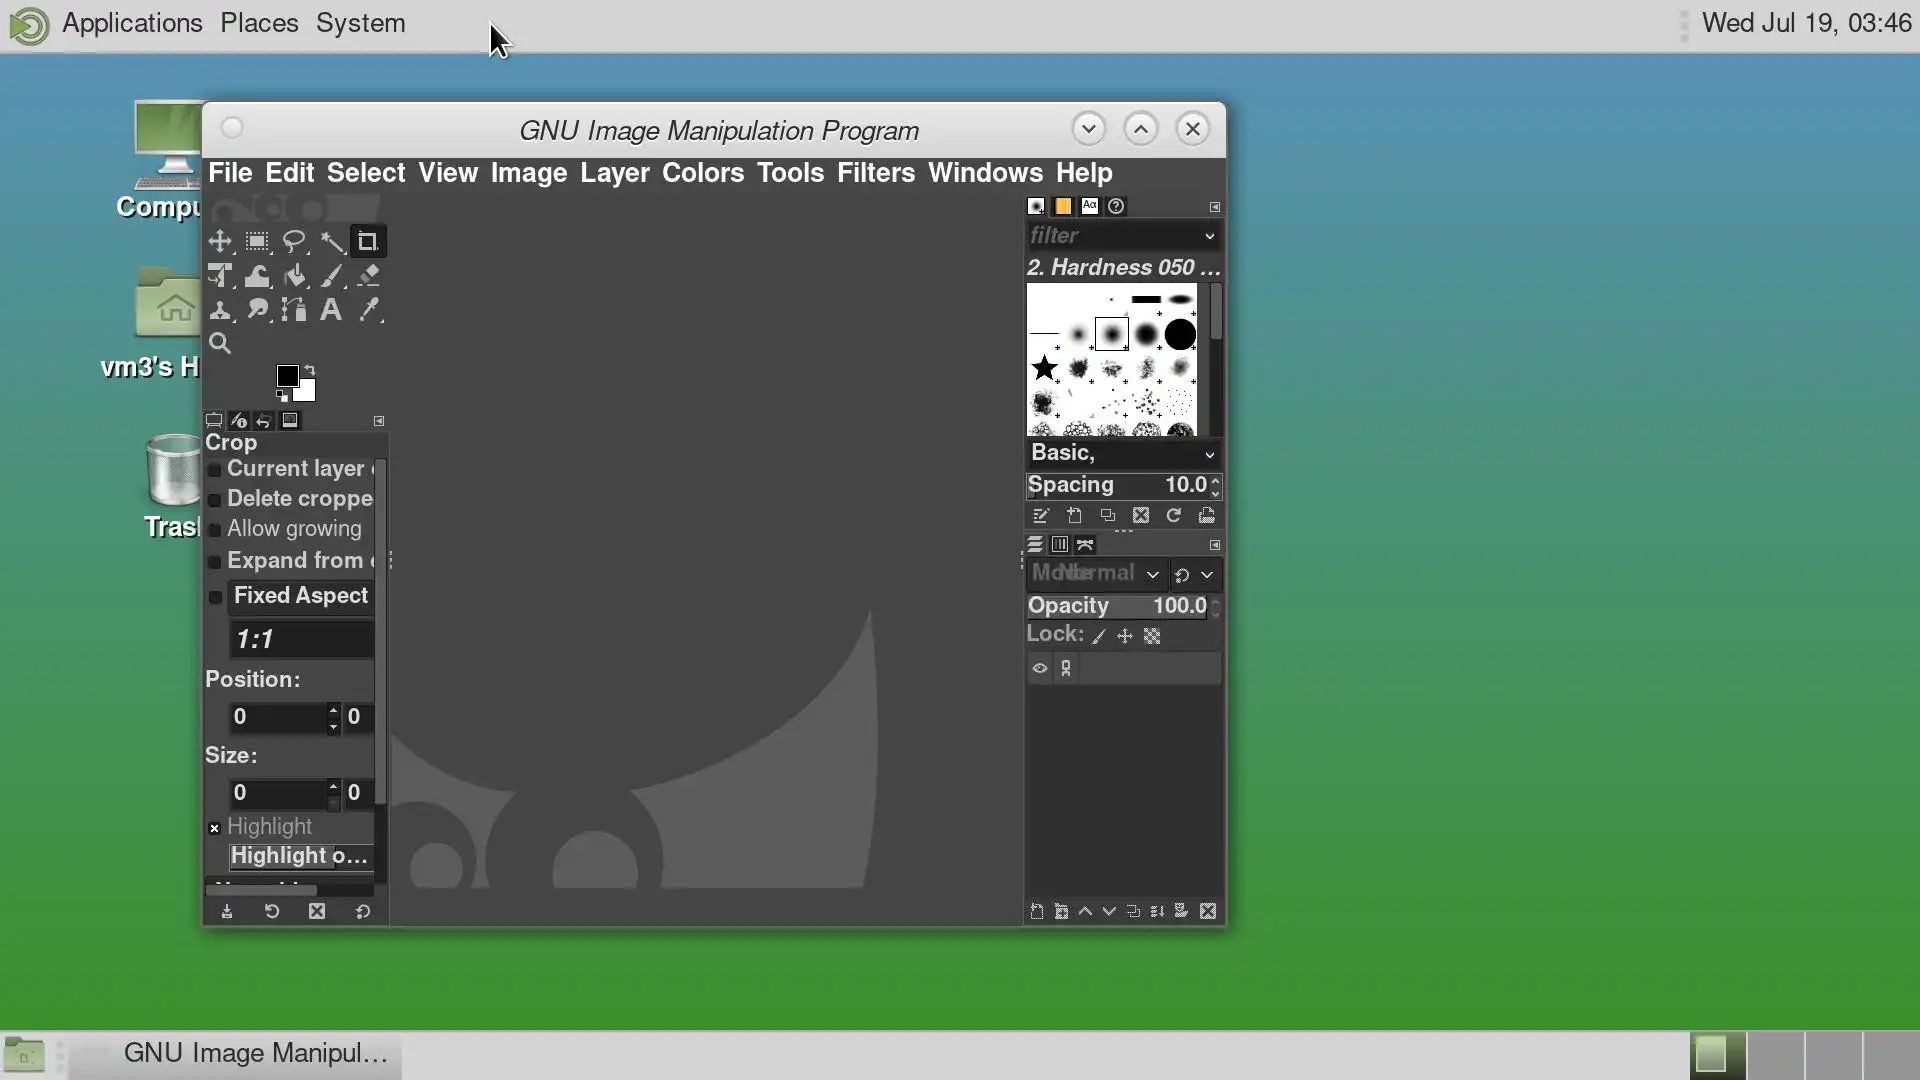The width and height of the screenshot is (1920, 1080).
Task: Uncheck the Highlight checkbox
Action: [214, 828]
